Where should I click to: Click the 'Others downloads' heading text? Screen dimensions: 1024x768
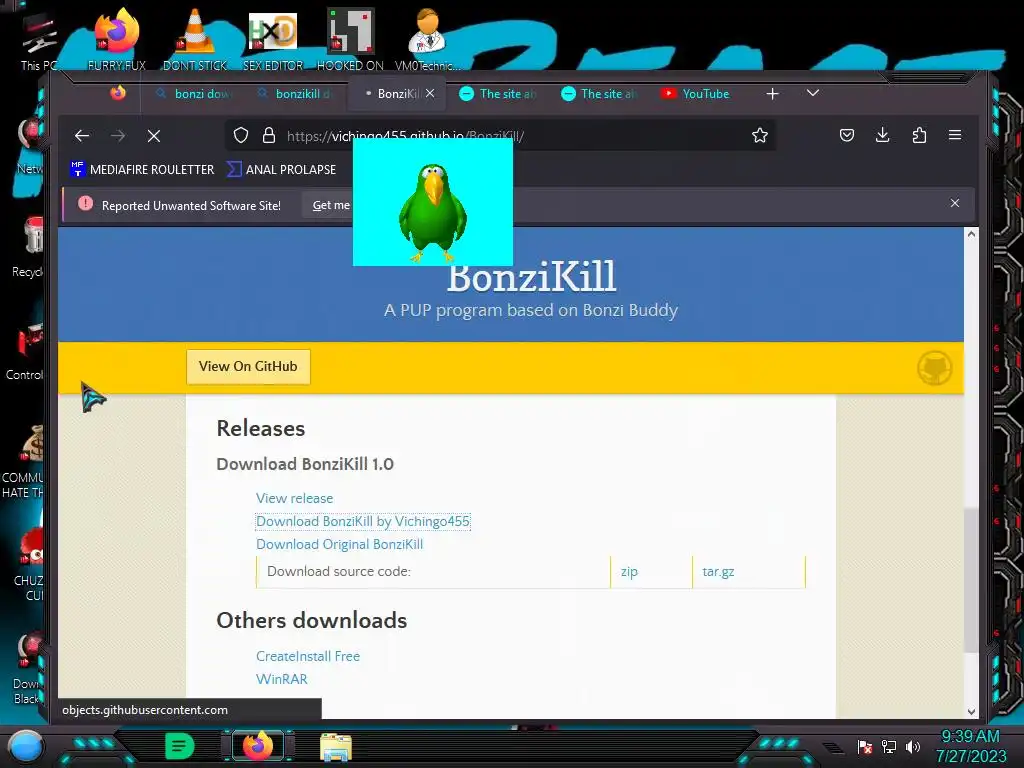coord(312,620)
